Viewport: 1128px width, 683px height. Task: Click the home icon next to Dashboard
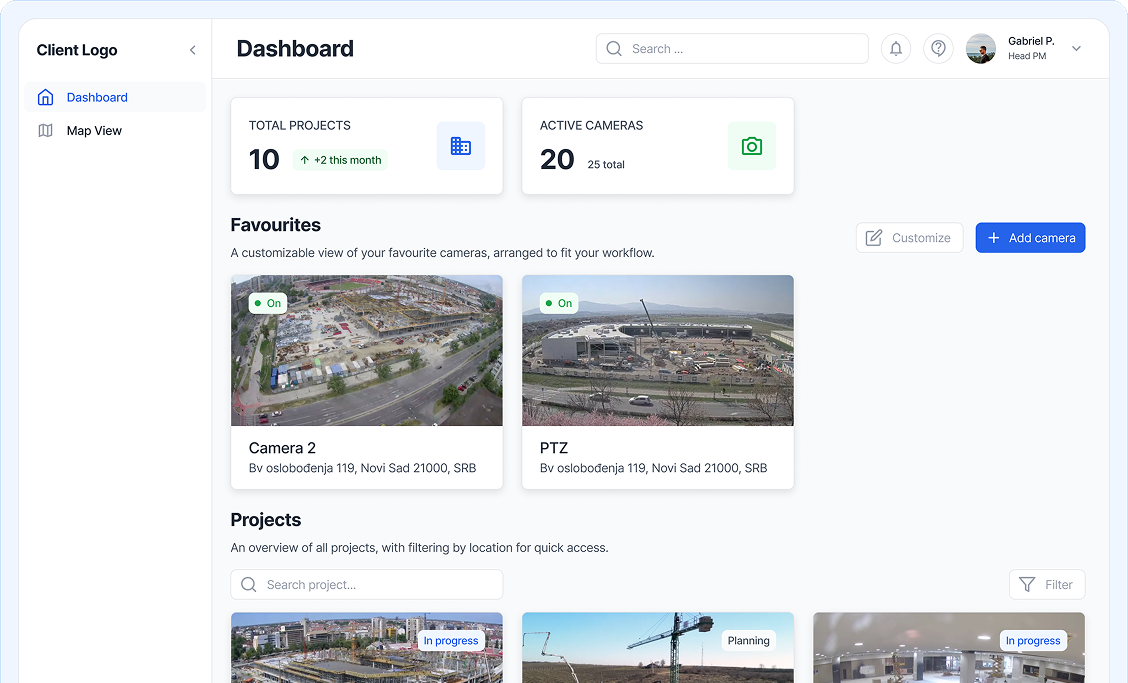45,97
